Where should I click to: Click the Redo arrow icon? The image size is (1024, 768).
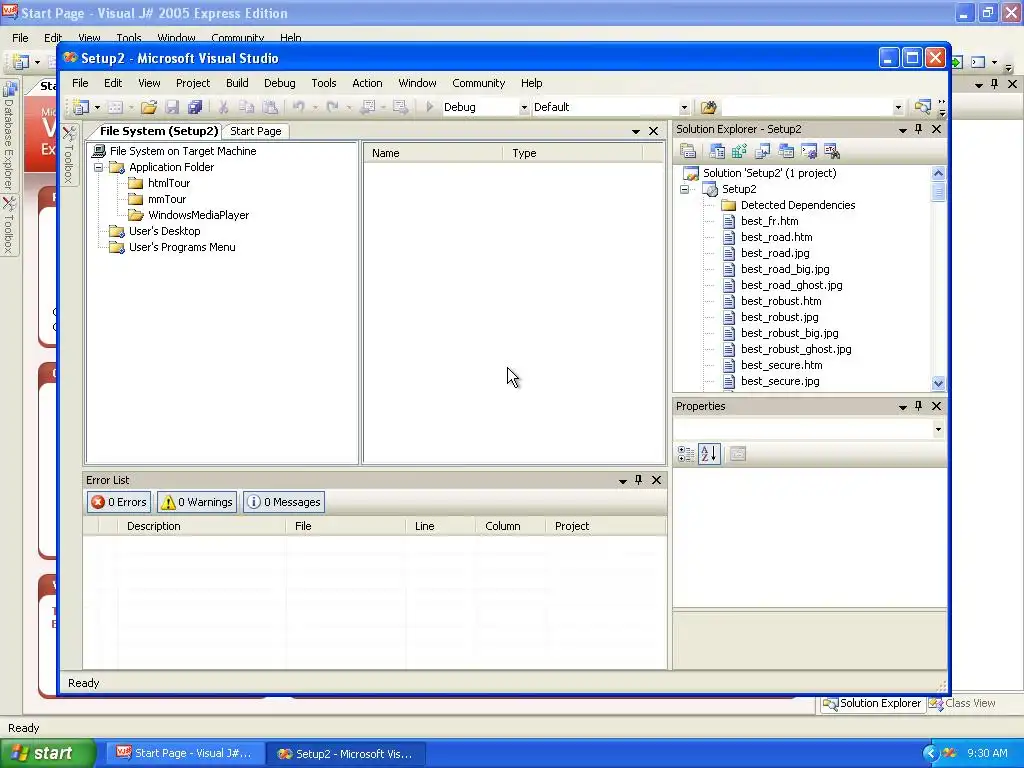tap(332, 107)
